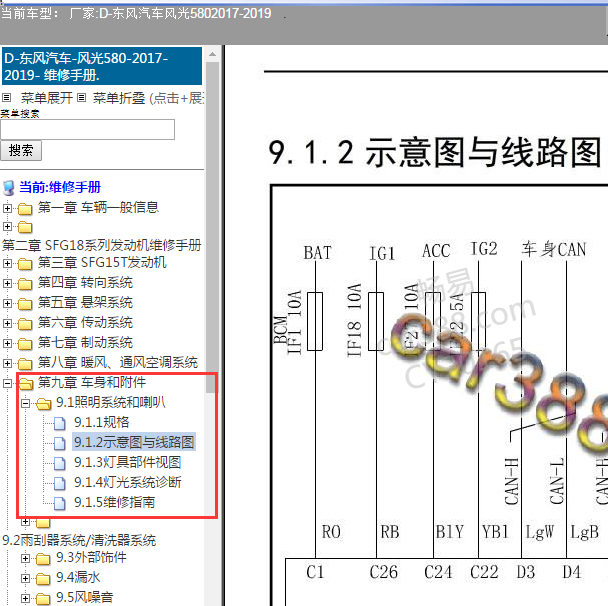Expand 9.4漏水 node

coord(25,579)
